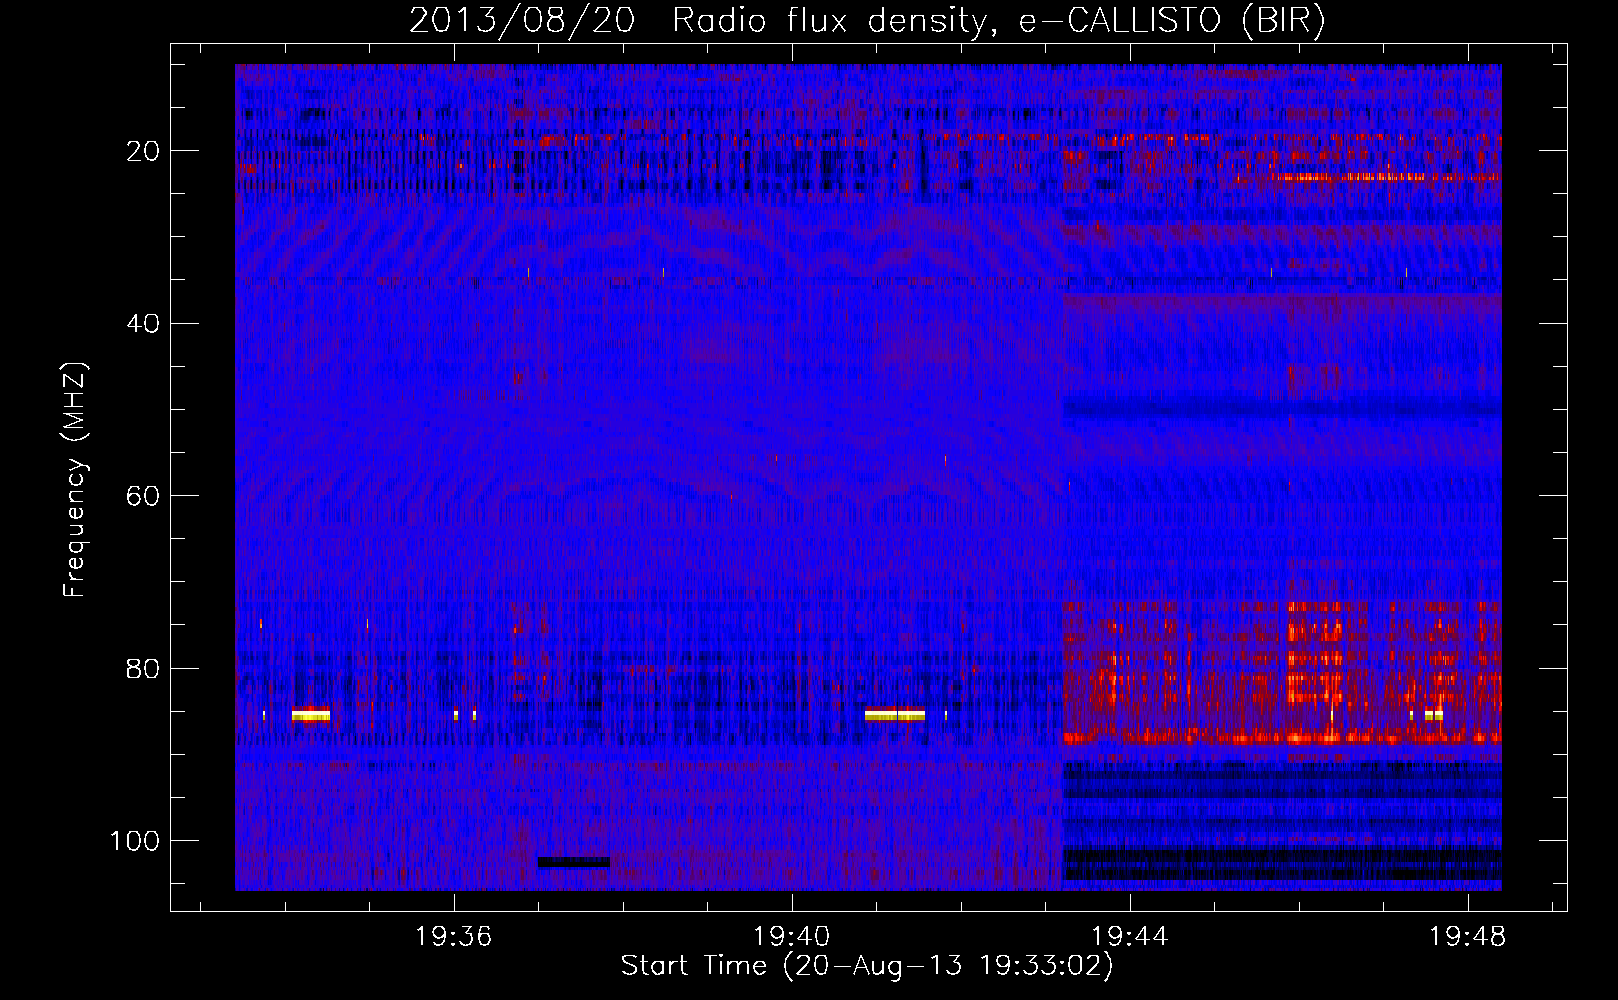Click the bright yellow burst near 19:41
The height and width of the screenshot is (1000, 1618).
895,715
